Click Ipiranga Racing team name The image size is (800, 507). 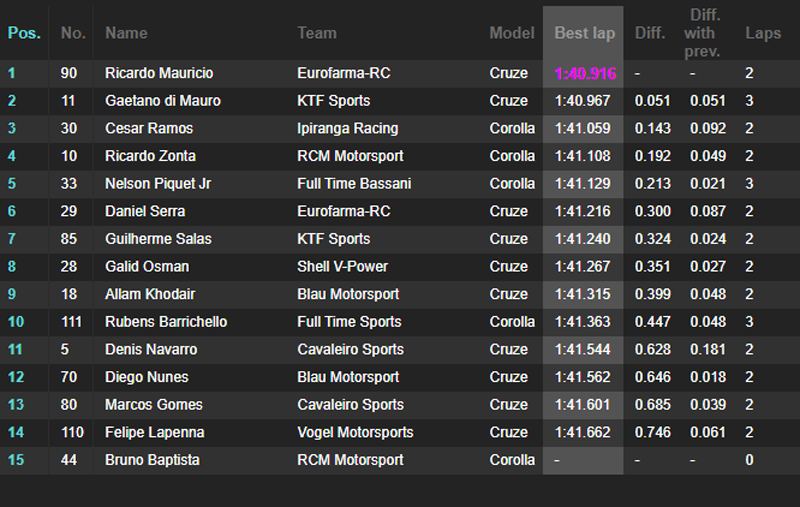[x=348, y=128]
